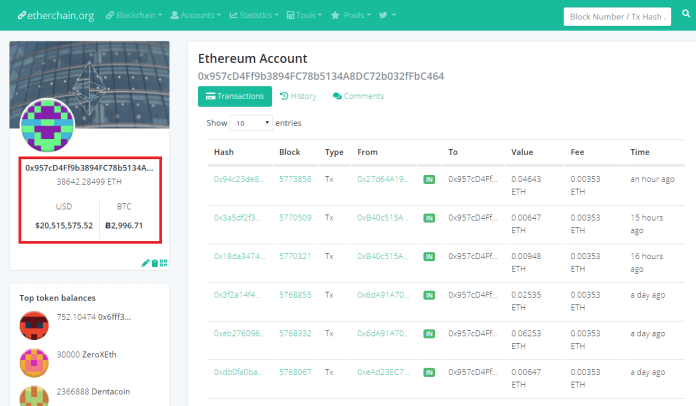Open the Pools menu

pos(351,15)
